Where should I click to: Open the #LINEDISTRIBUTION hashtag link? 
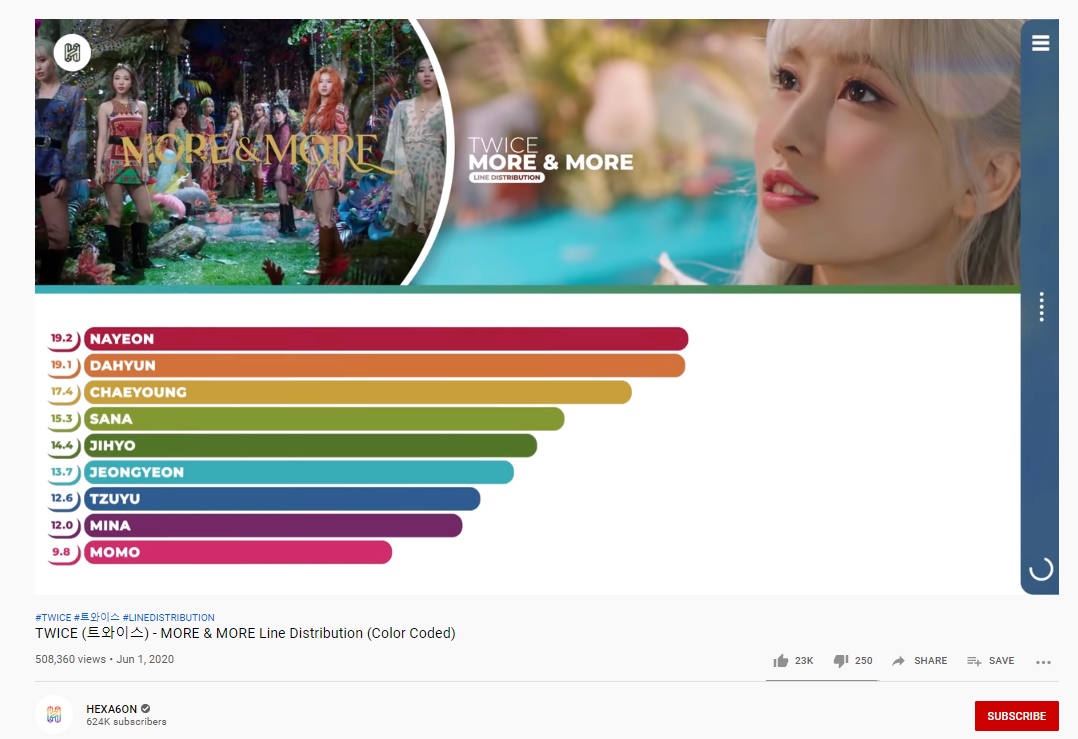[x=168, y=617]
